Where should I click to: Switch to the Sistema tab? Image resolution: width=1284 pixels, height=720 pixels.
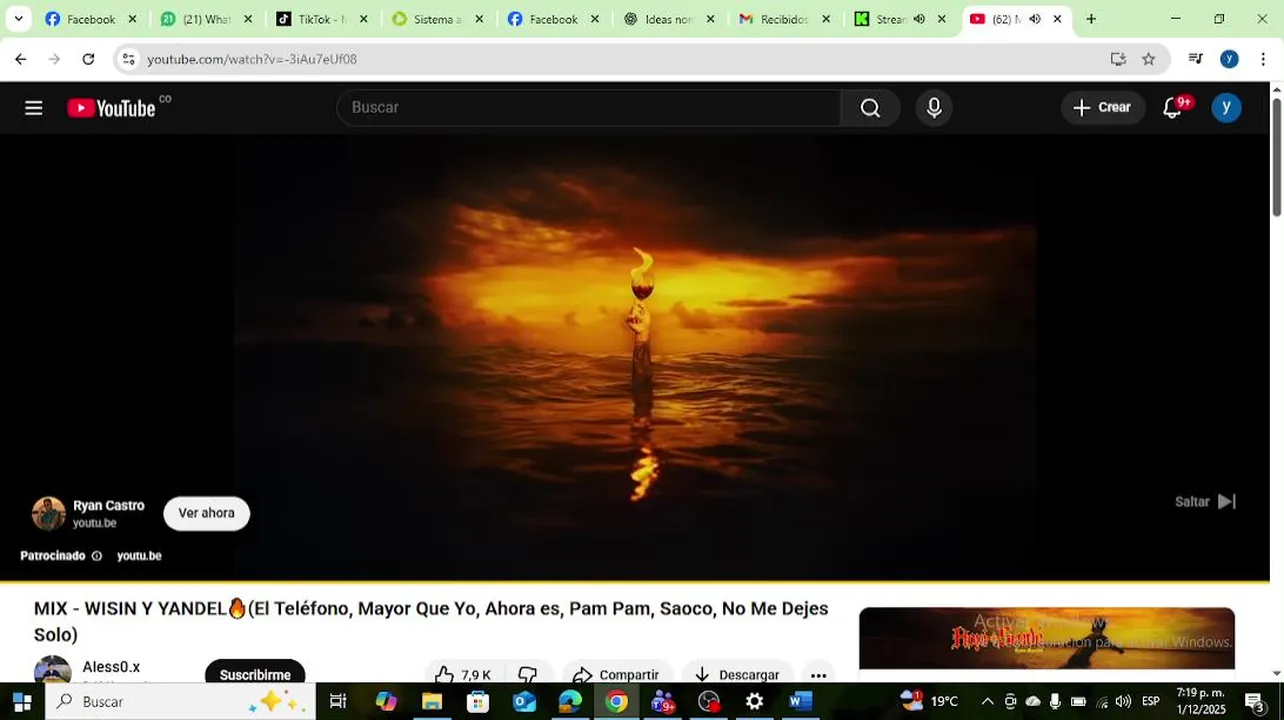pos(438,19)
